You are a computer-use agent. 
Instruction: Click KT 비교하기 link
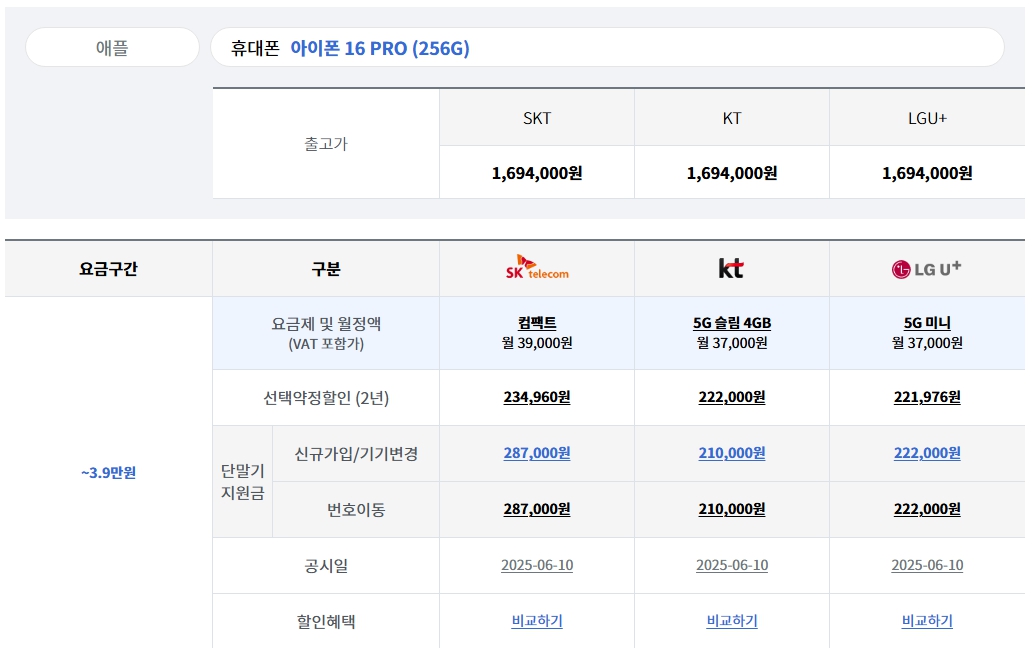click(x=732, y=621)
